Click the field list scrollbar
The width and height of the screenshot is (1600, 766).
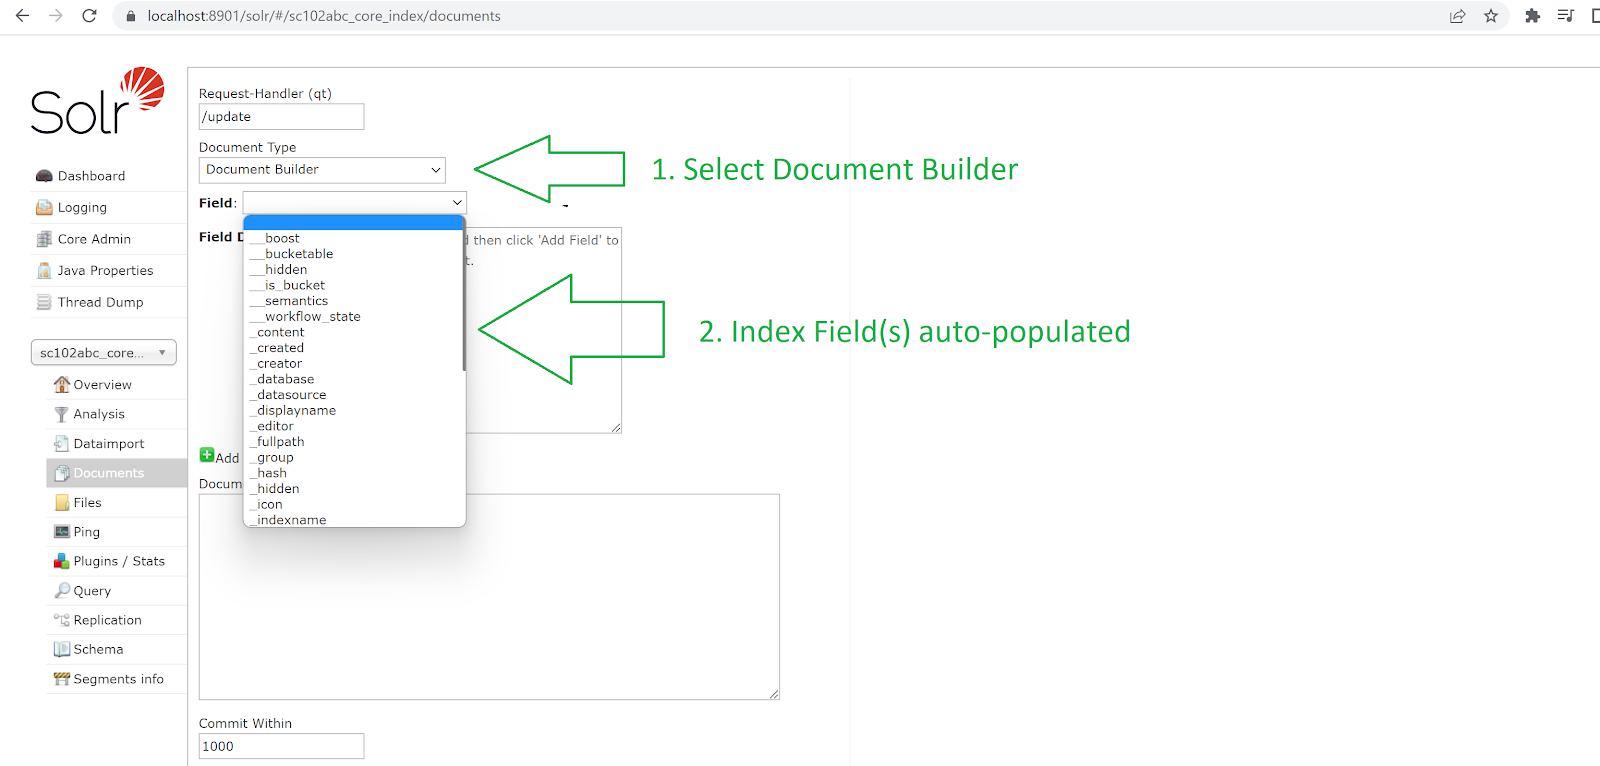tap(464, 300)
